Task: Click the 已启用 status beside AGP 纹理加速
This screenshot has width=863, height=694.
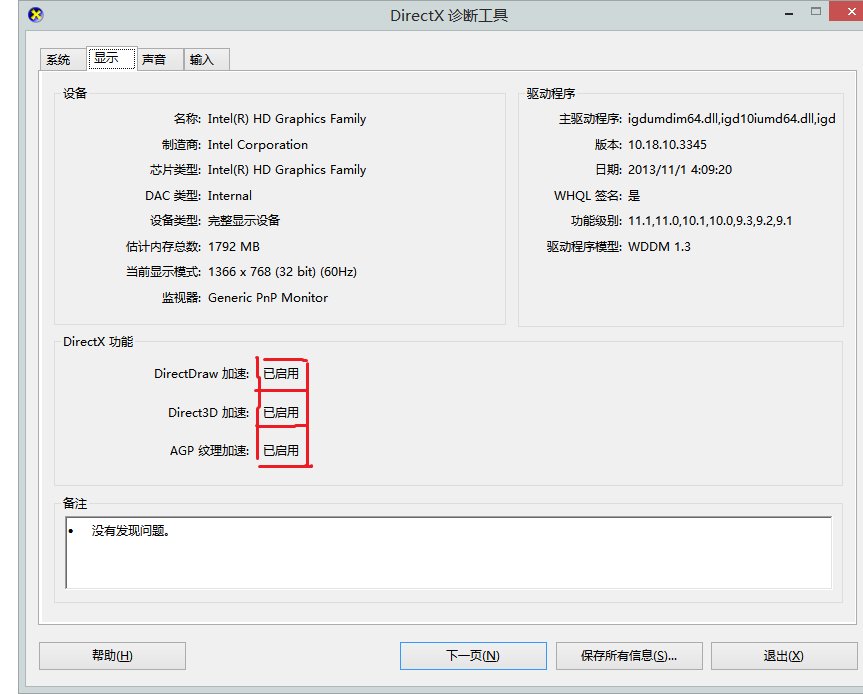Action: click(284, 449)
